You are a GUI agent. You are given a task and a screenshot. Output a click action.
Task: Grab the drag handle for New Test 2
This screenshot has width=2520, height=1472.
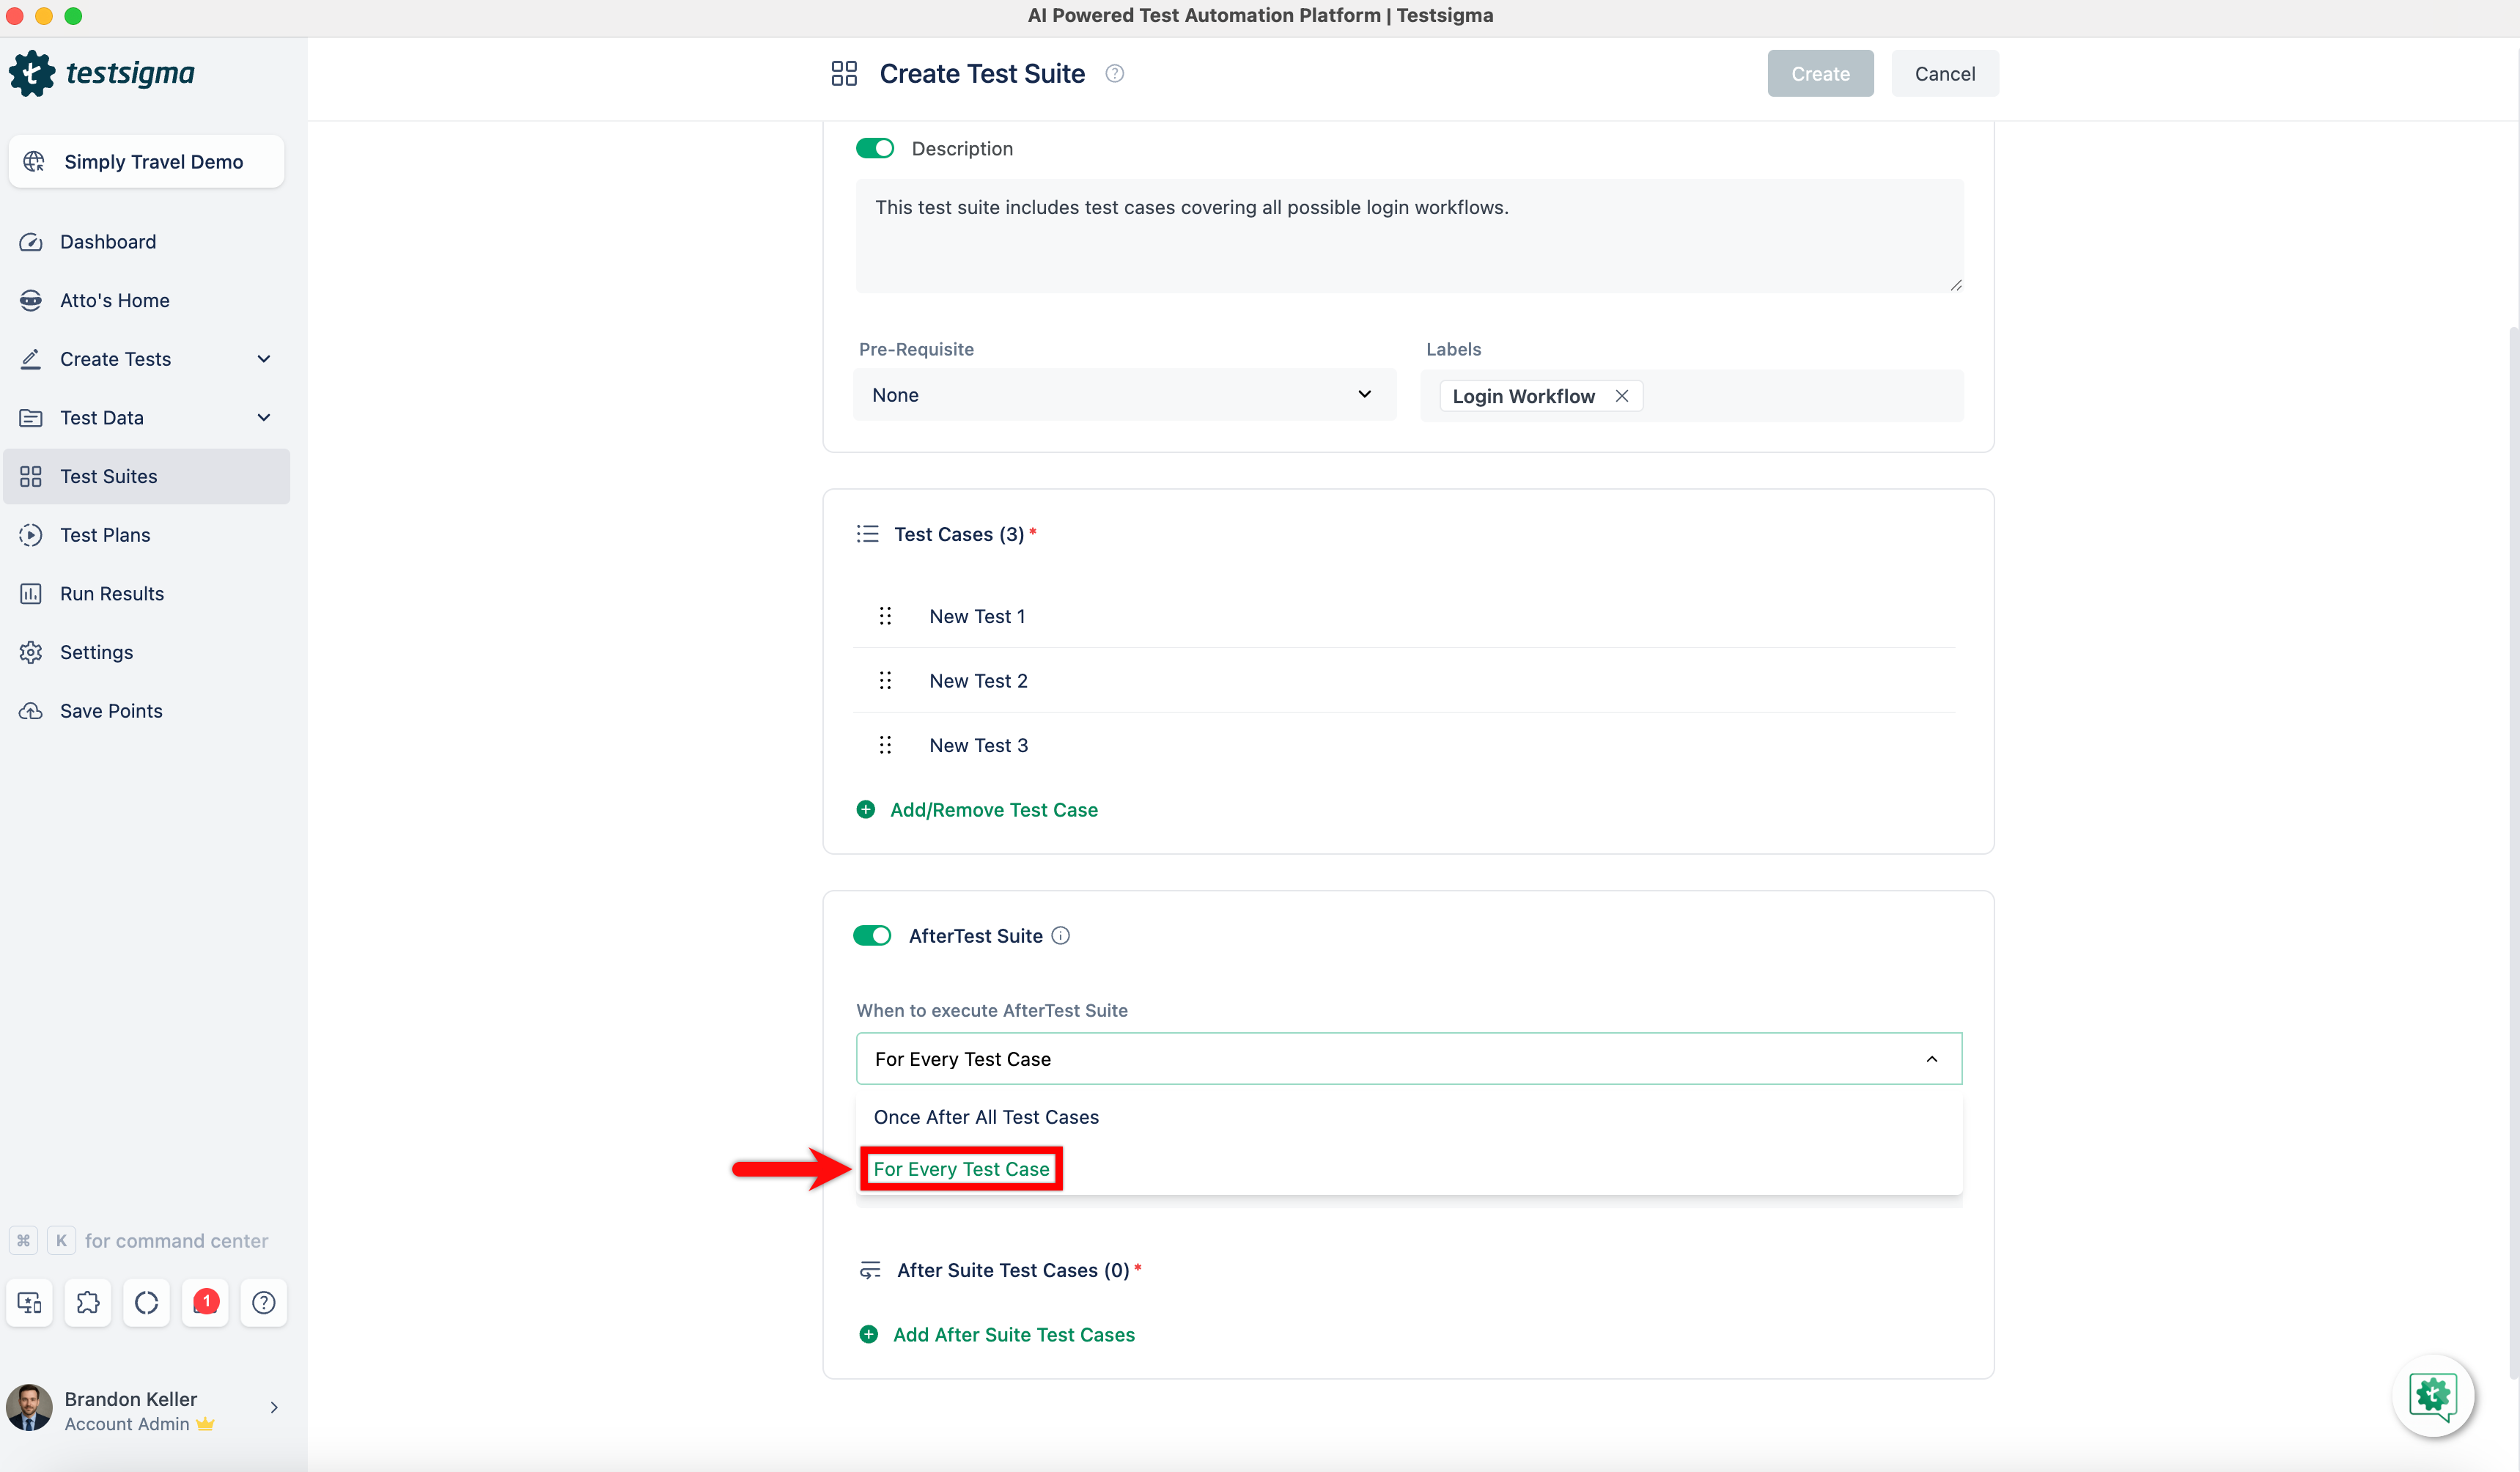click(x=885, y=680)
